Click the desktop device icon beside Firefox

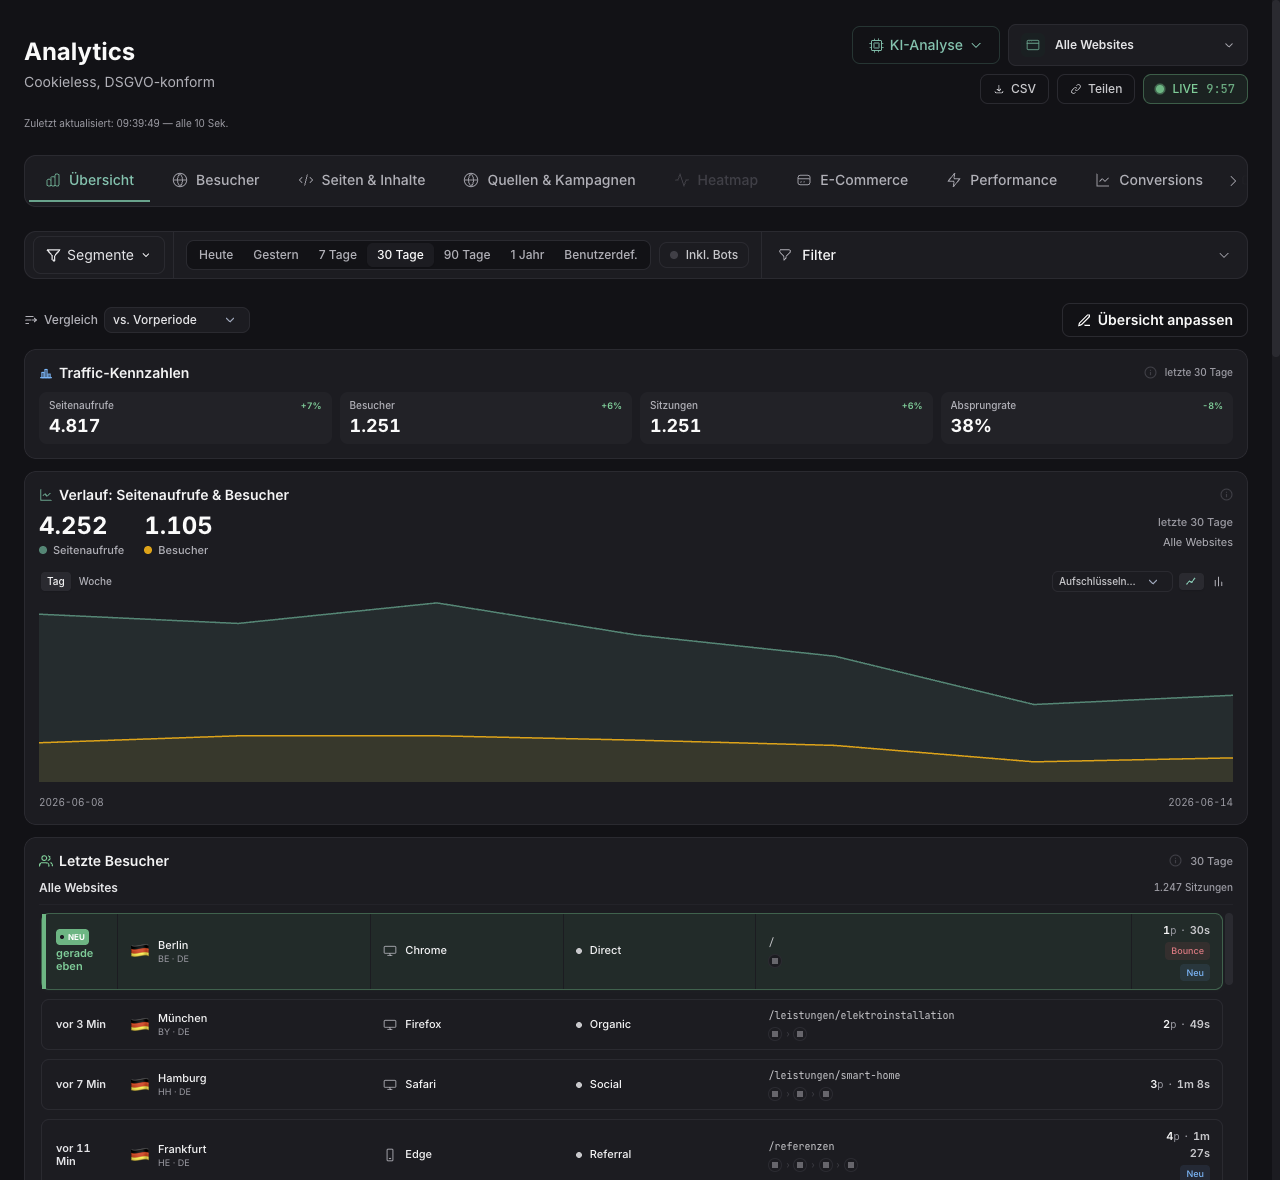tap(390, 1024)
